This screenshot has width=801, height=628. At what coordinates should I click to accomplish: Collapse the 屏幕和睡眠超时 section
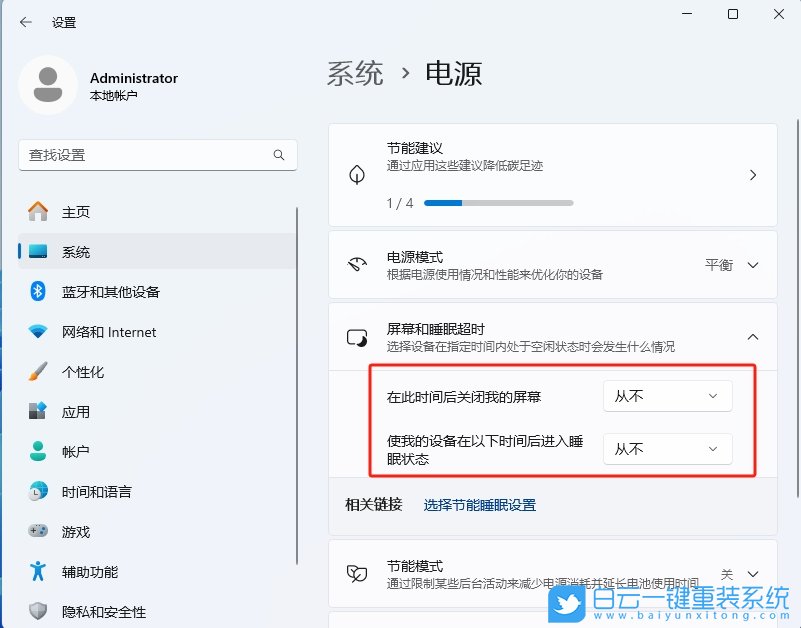753,337
